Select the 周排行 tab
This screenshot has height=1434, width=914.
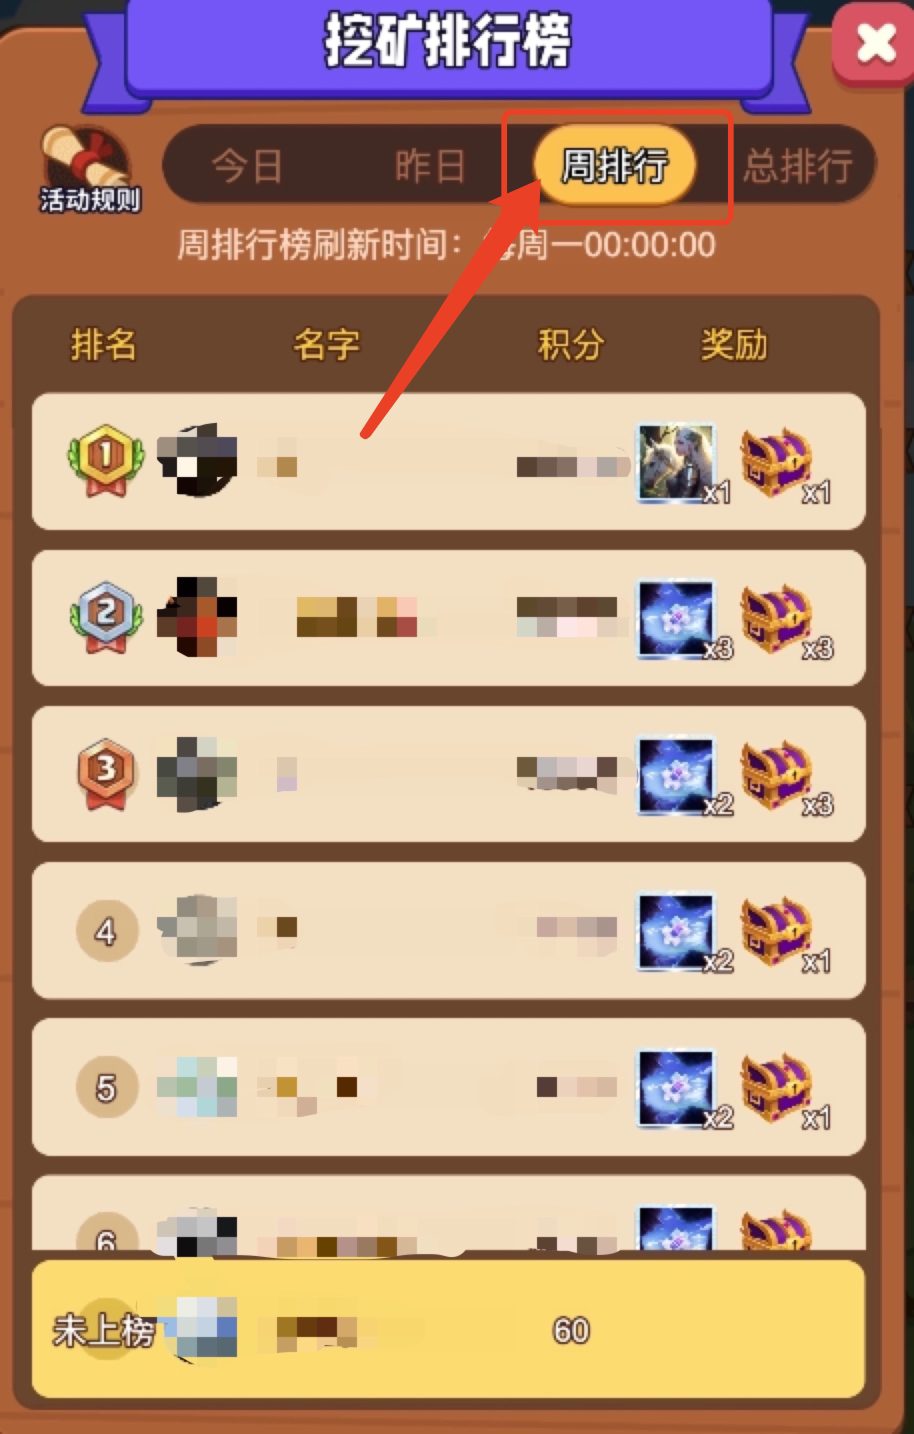coord(614,165)
